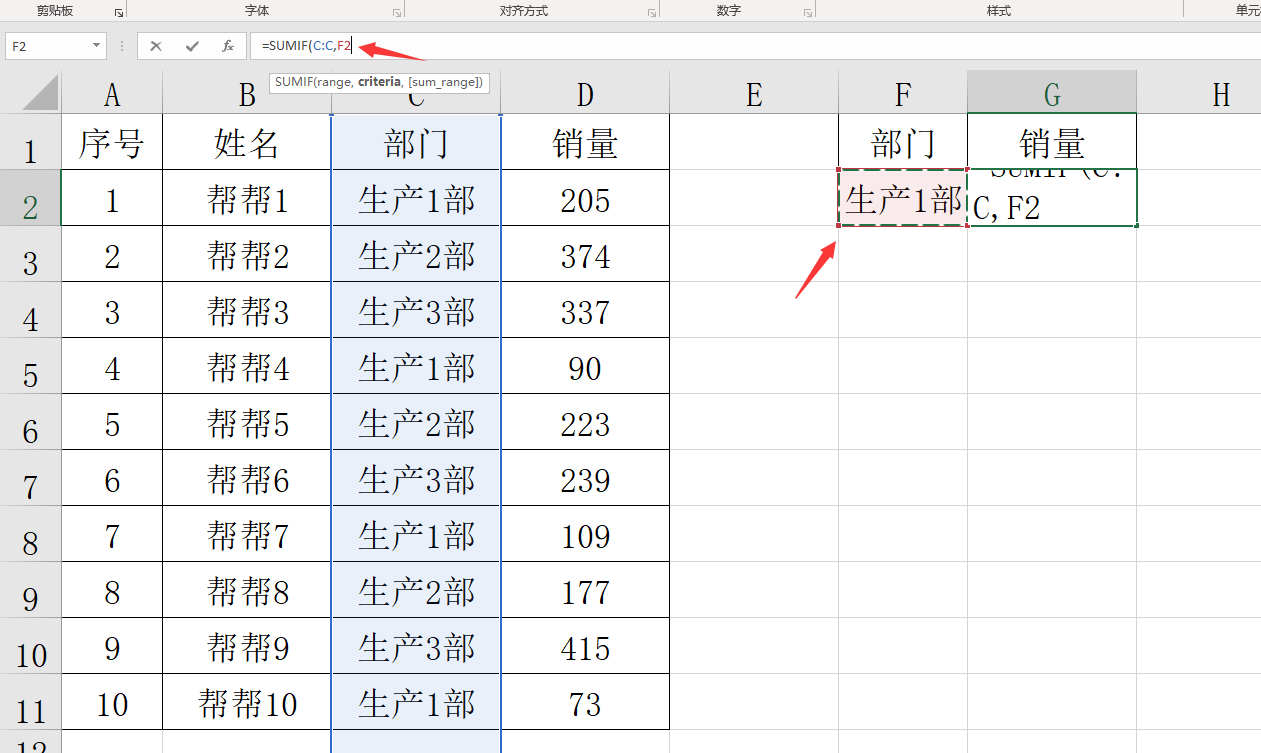Screen dimensions: 1261x753
Task: Click the sales value 239
Action: click(585, 478)
